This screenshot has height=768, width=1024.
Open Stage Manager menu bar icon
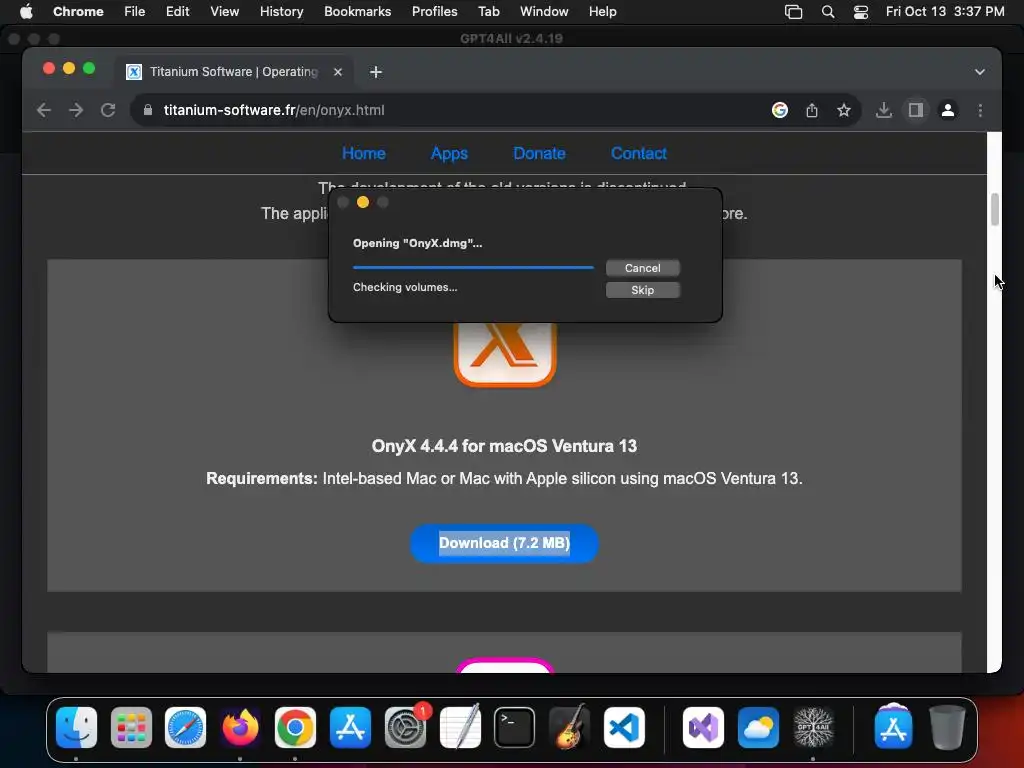[793, 12]
